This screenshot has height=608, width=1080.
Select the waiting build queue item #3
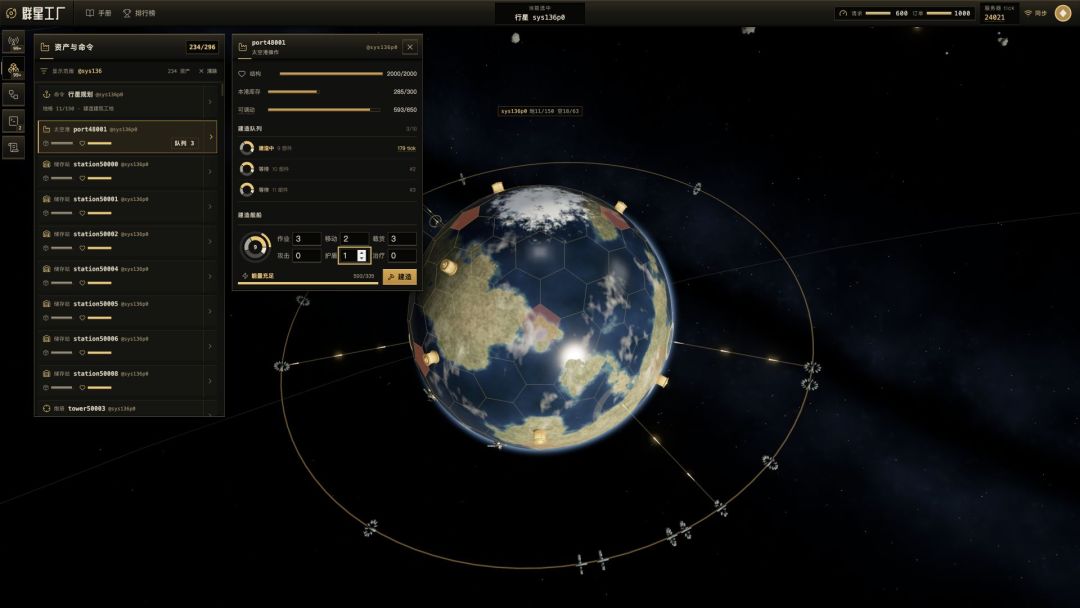[327, 189]
